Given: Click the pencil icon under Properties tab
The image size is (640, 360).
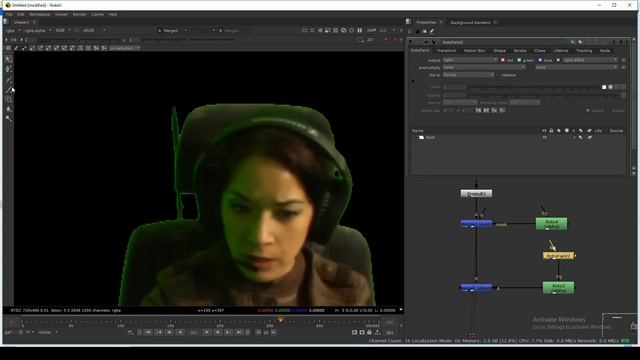Looking at the screenshot, I should 432,31.
